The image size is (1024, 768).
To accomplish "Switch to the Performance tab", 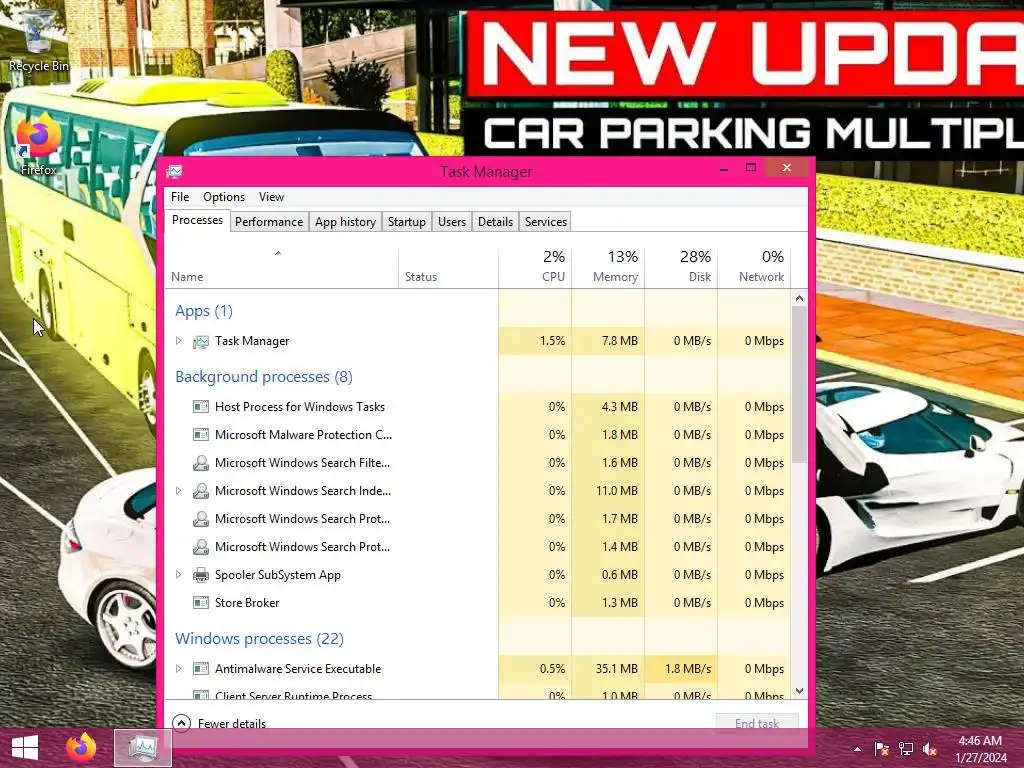I will [269, 222].
